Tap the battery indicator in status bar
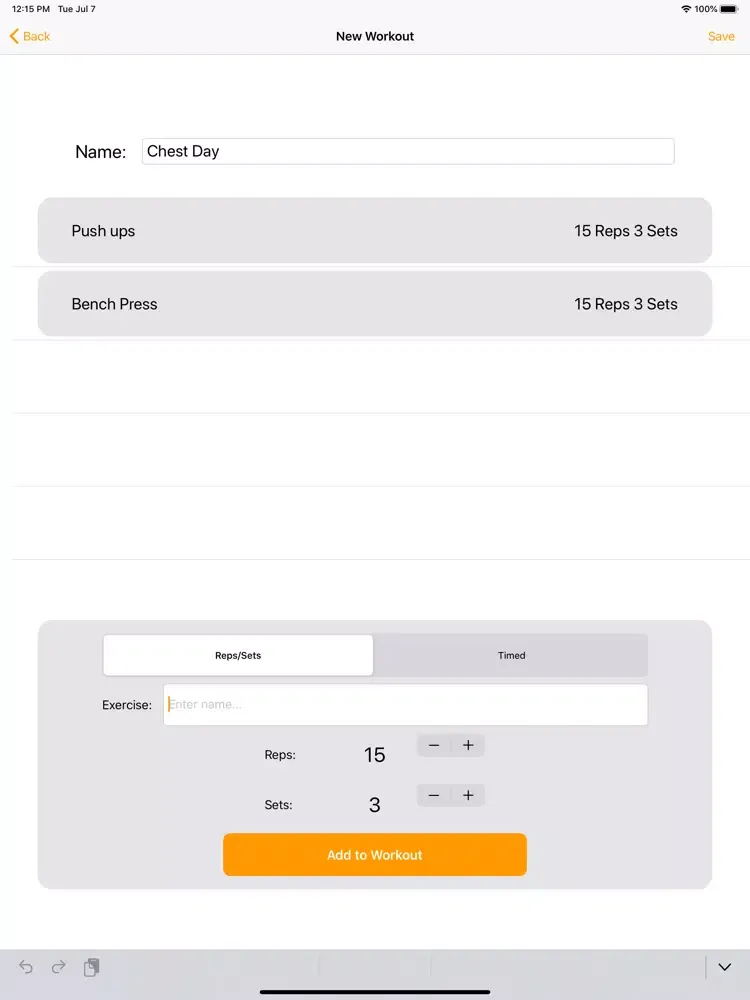This screenshot has width=750, height=1000. click(x=733, y=9)
